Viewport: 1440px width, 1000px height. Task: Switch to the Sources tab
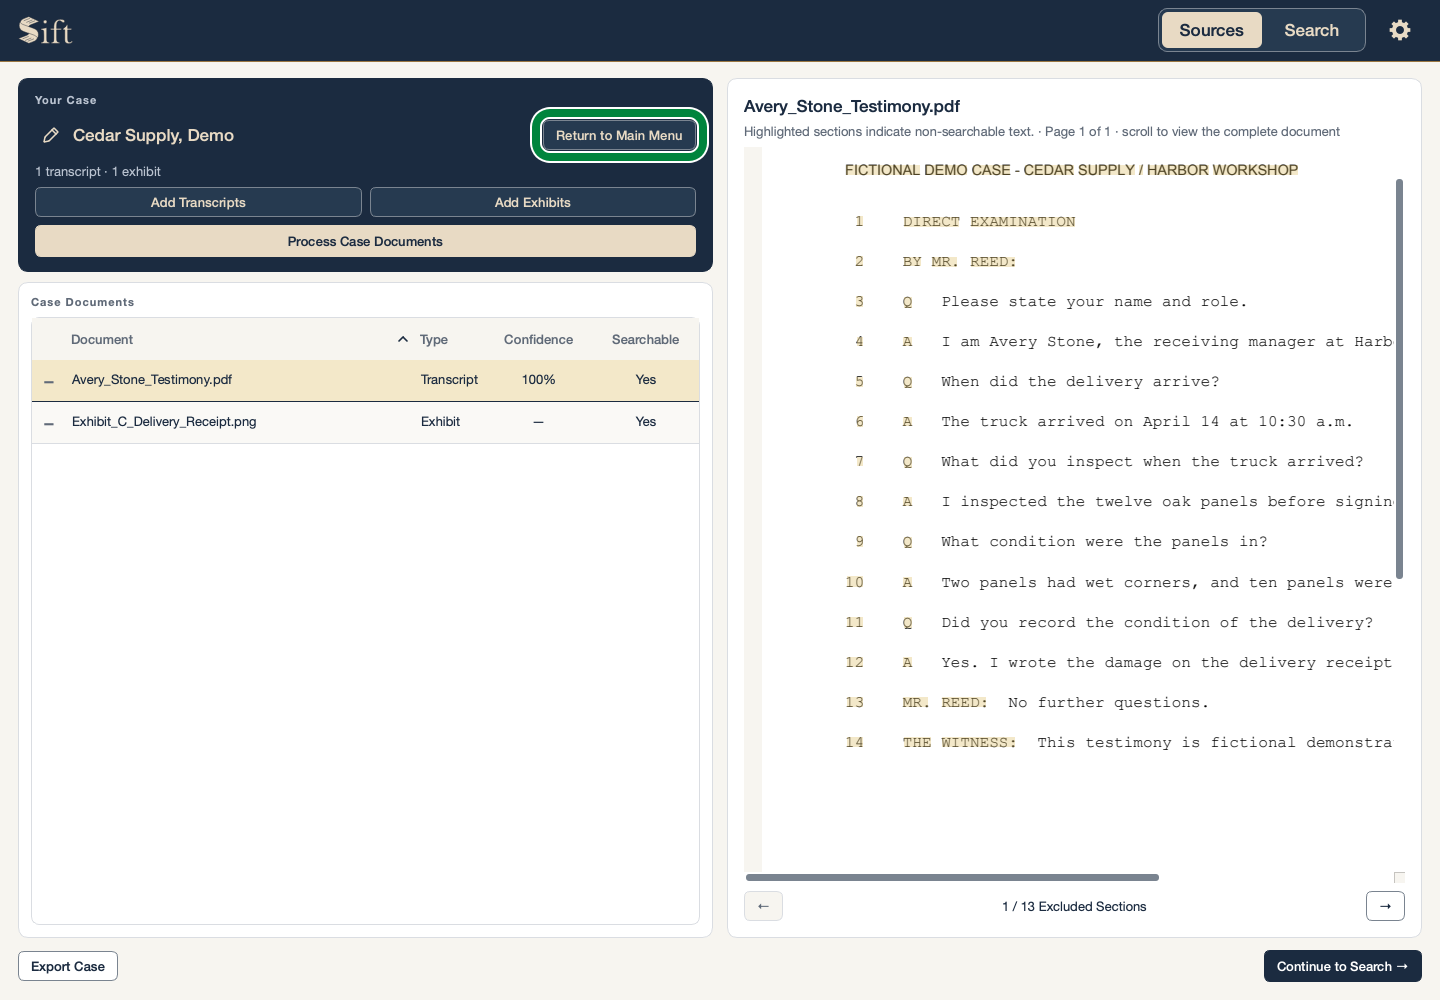point(1211,30)
